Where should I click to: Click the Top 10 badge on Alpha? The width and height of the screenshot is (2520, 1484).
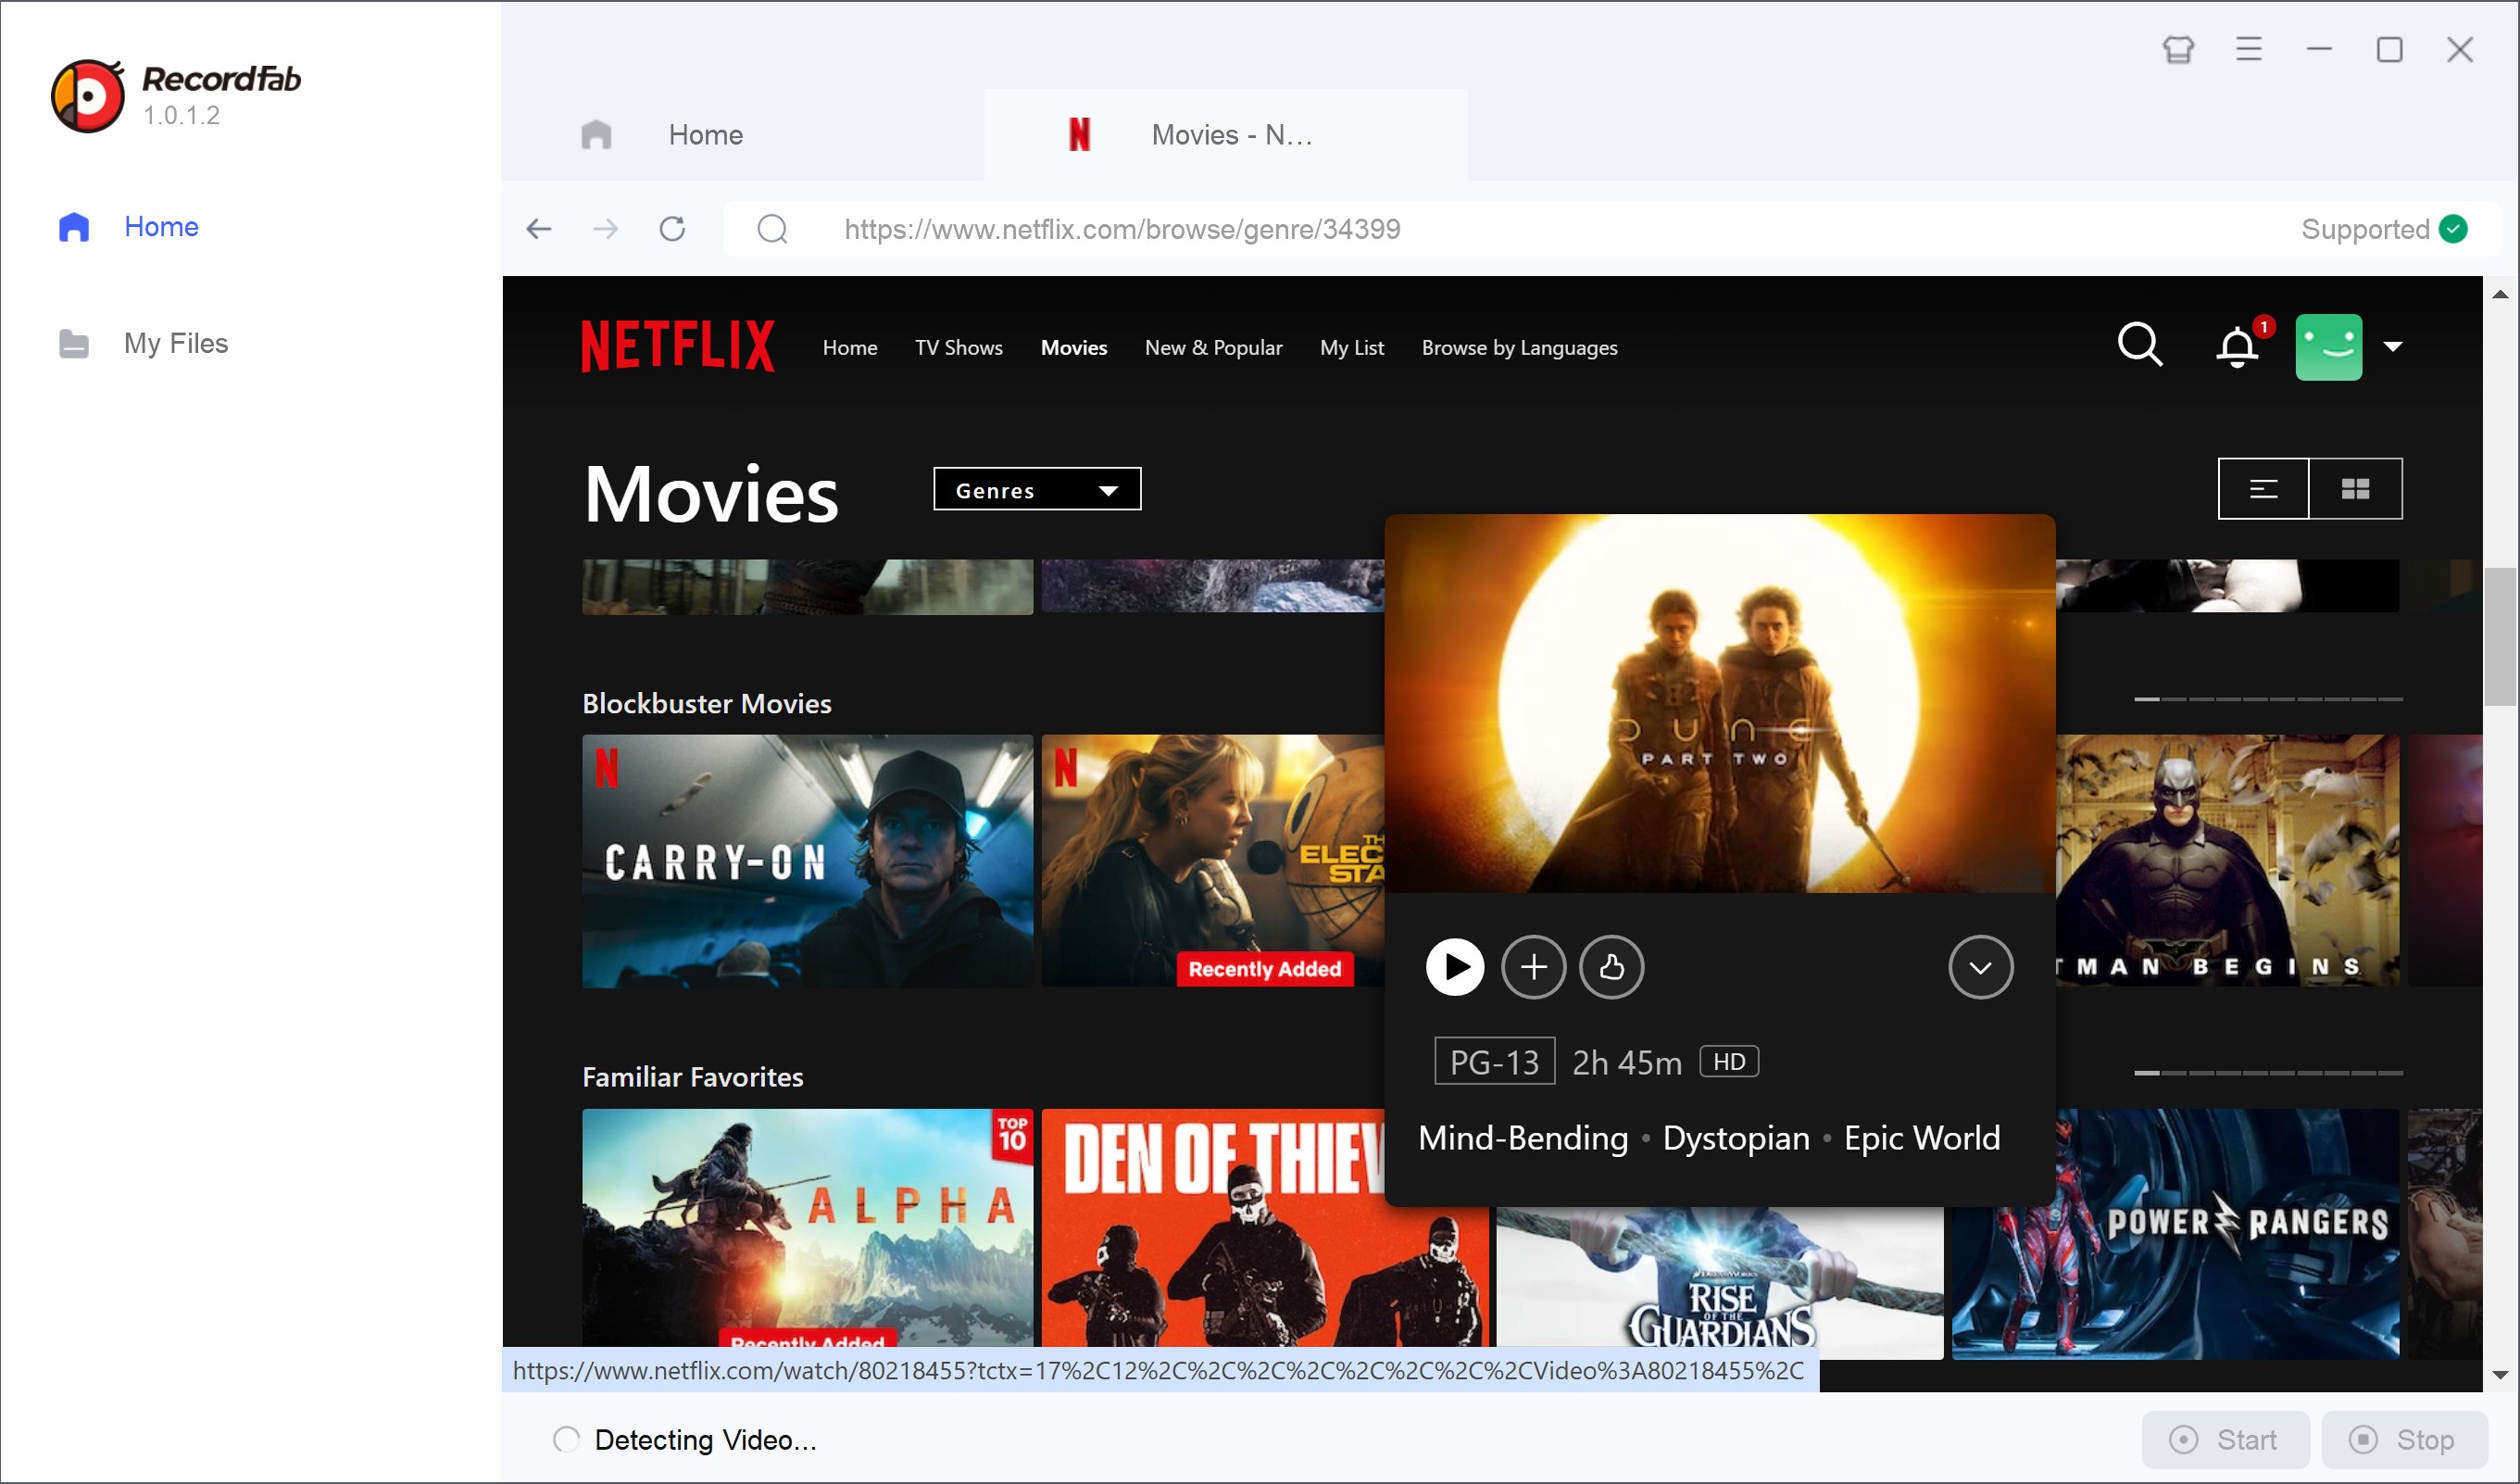coord(1012,1134)
